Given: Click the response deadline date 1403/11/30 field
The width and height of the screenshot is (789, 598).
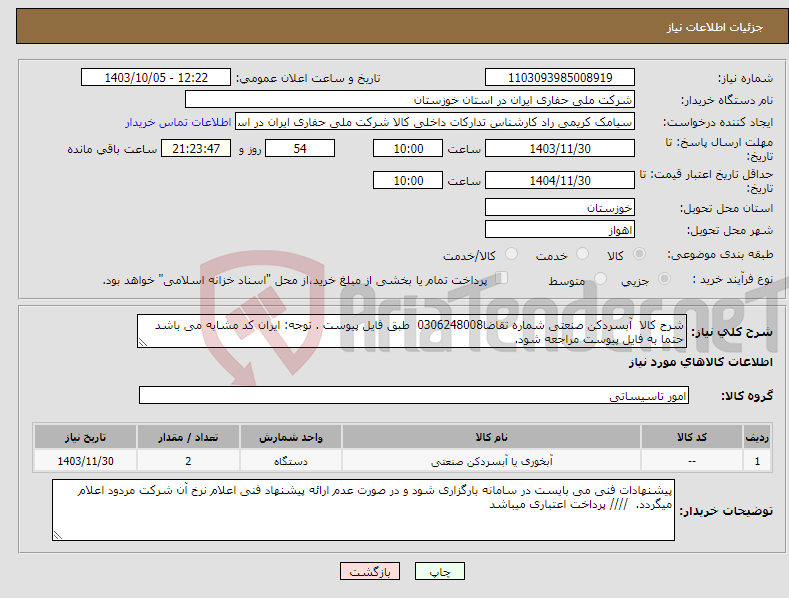Looking at the screenshot, I should (560, 148).
